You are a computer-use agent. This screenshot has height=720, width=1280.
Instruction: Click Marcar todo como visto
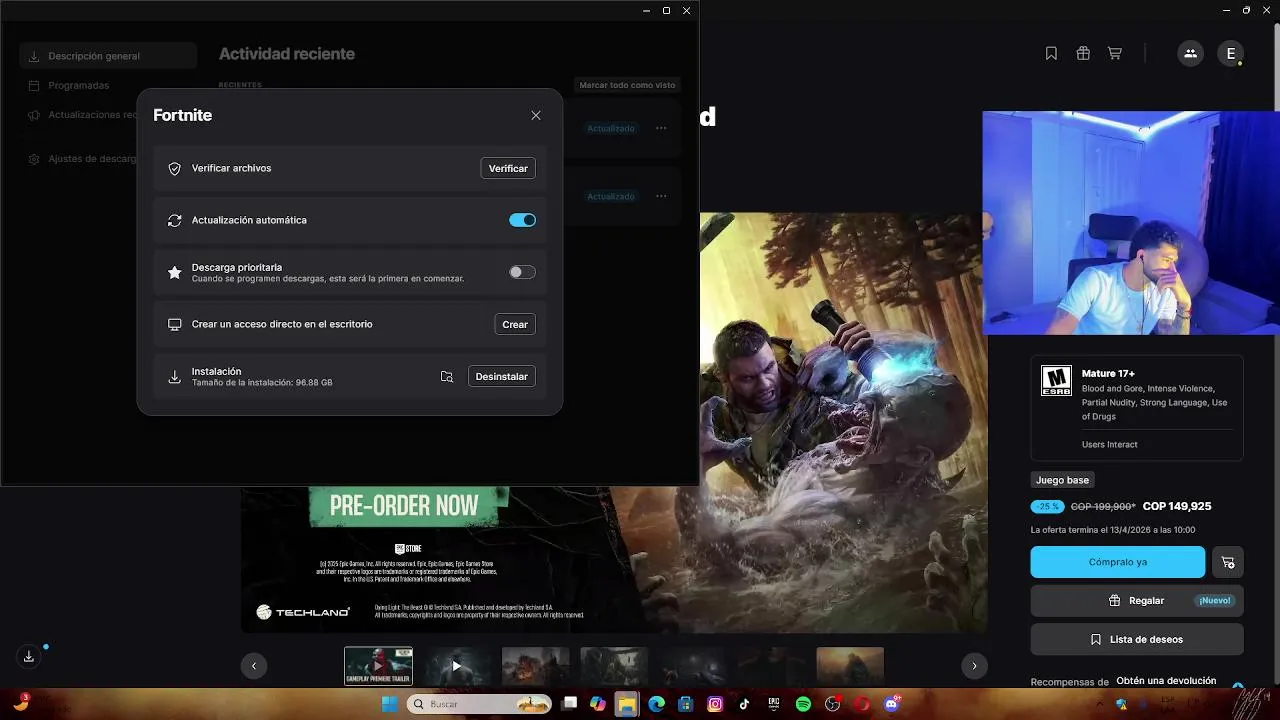(627, 85)
